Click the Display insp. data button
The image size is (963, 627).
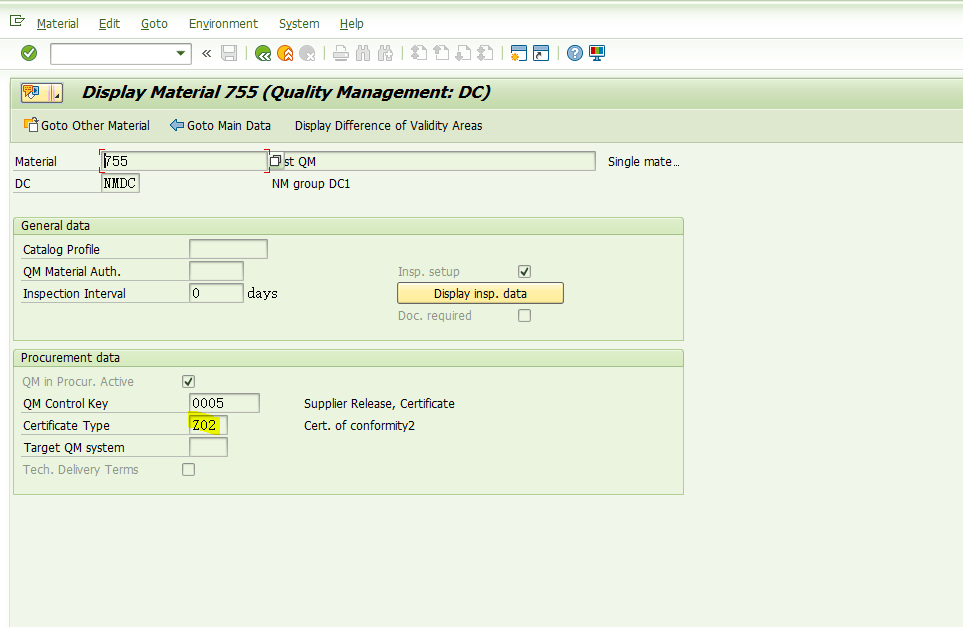click(x=480, y=293)
